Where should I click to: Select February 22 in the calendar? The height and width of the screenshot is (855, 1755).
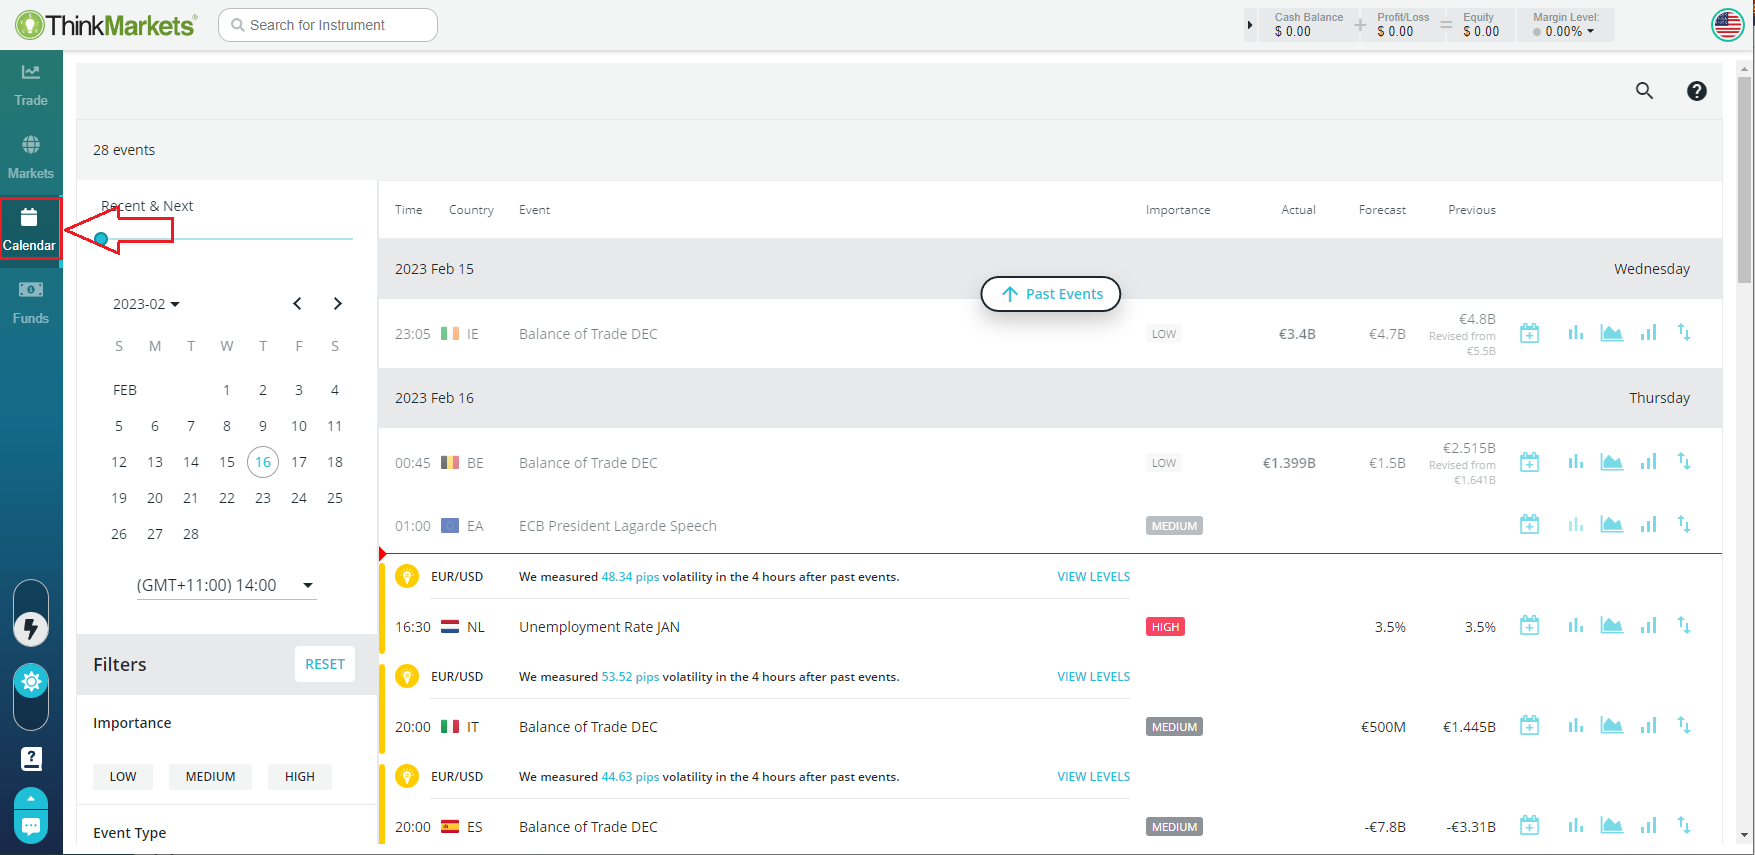pyautogui.click(x=227, y=498)
